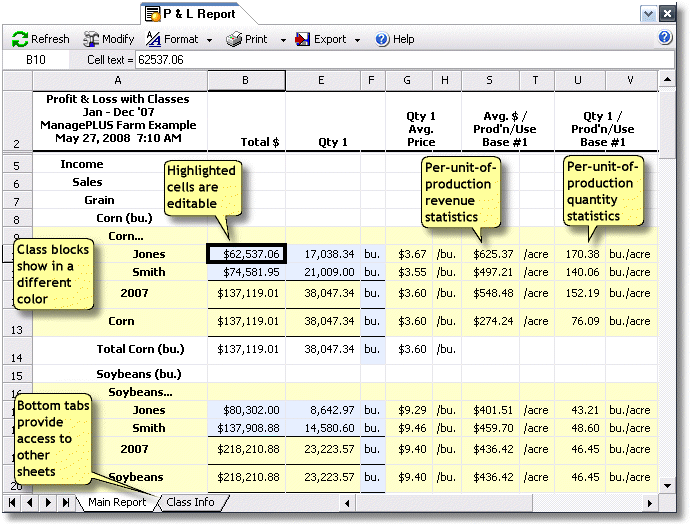Select the Smith soybeans total $137,908.88 cell
This screenshot has height=527, width=691.
tap(247, 428)
